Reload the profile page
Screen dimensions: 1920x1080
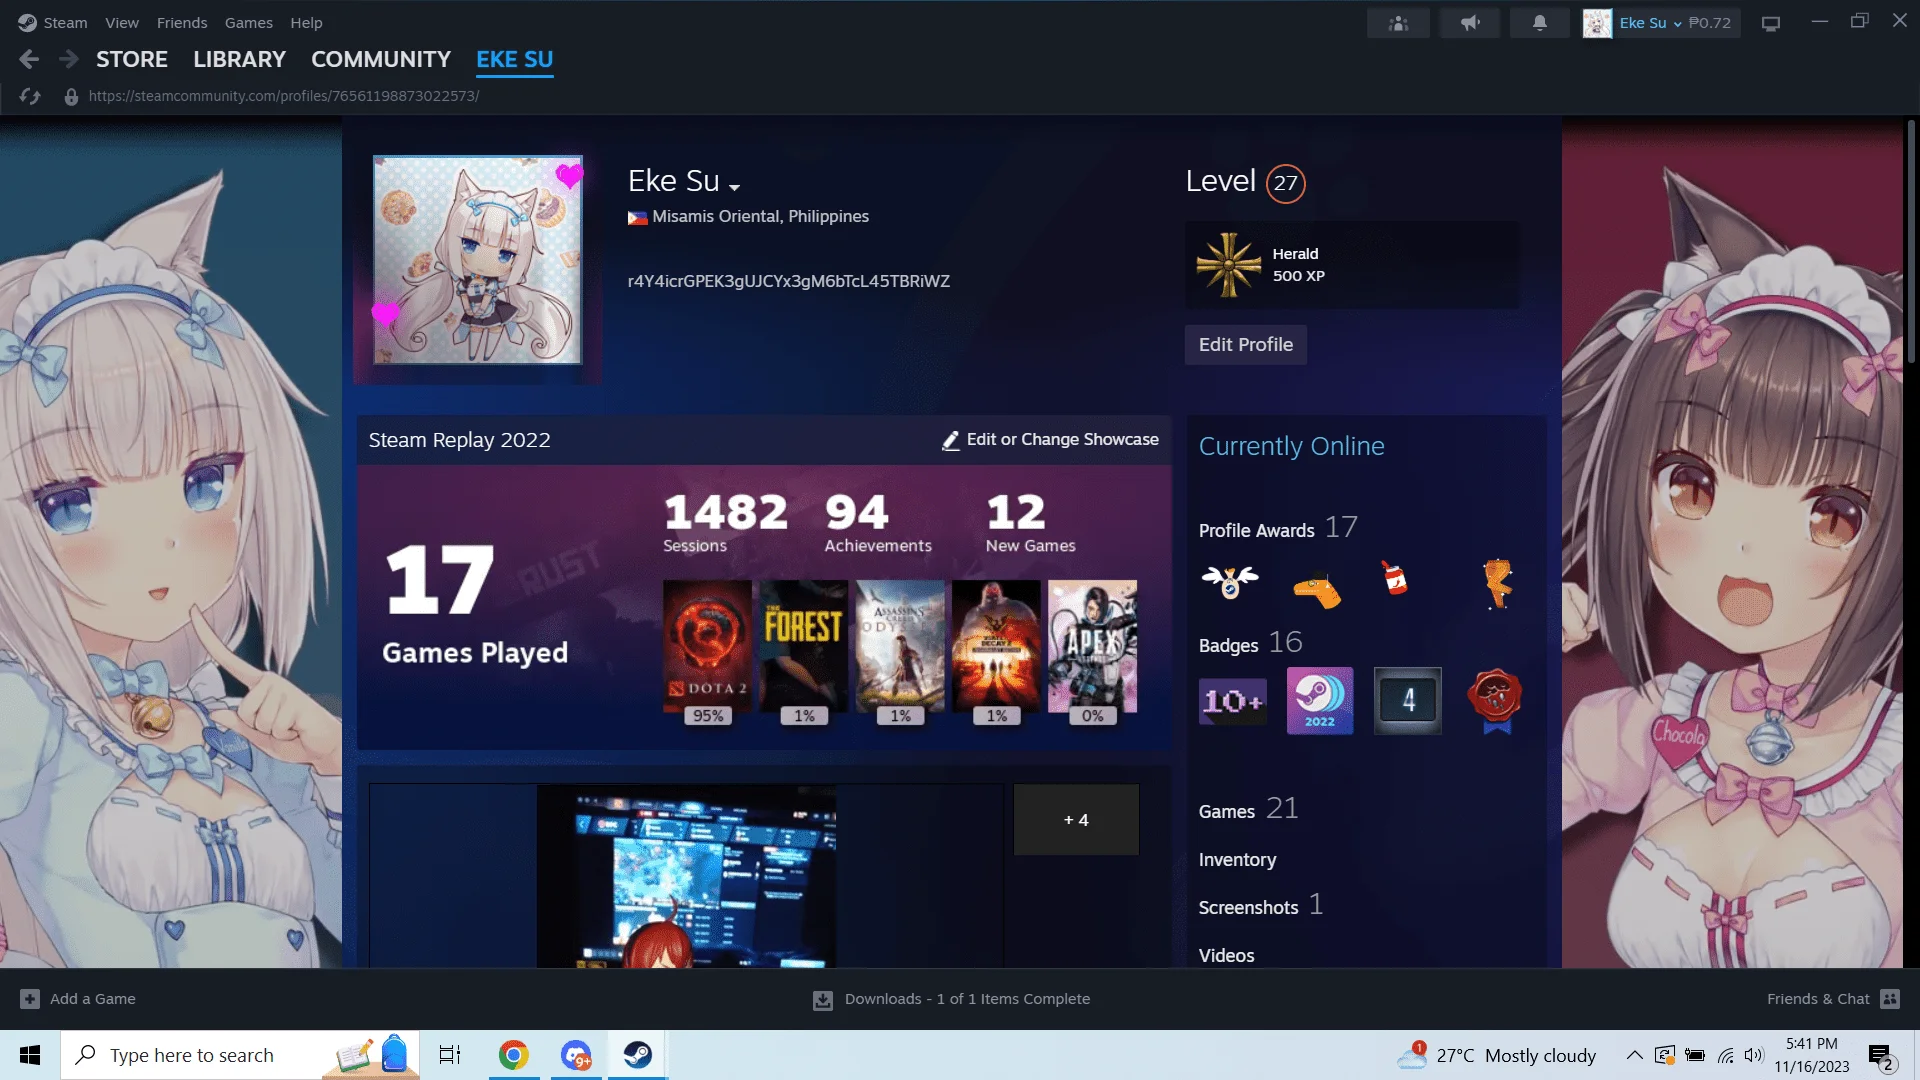tap(30, 96)
